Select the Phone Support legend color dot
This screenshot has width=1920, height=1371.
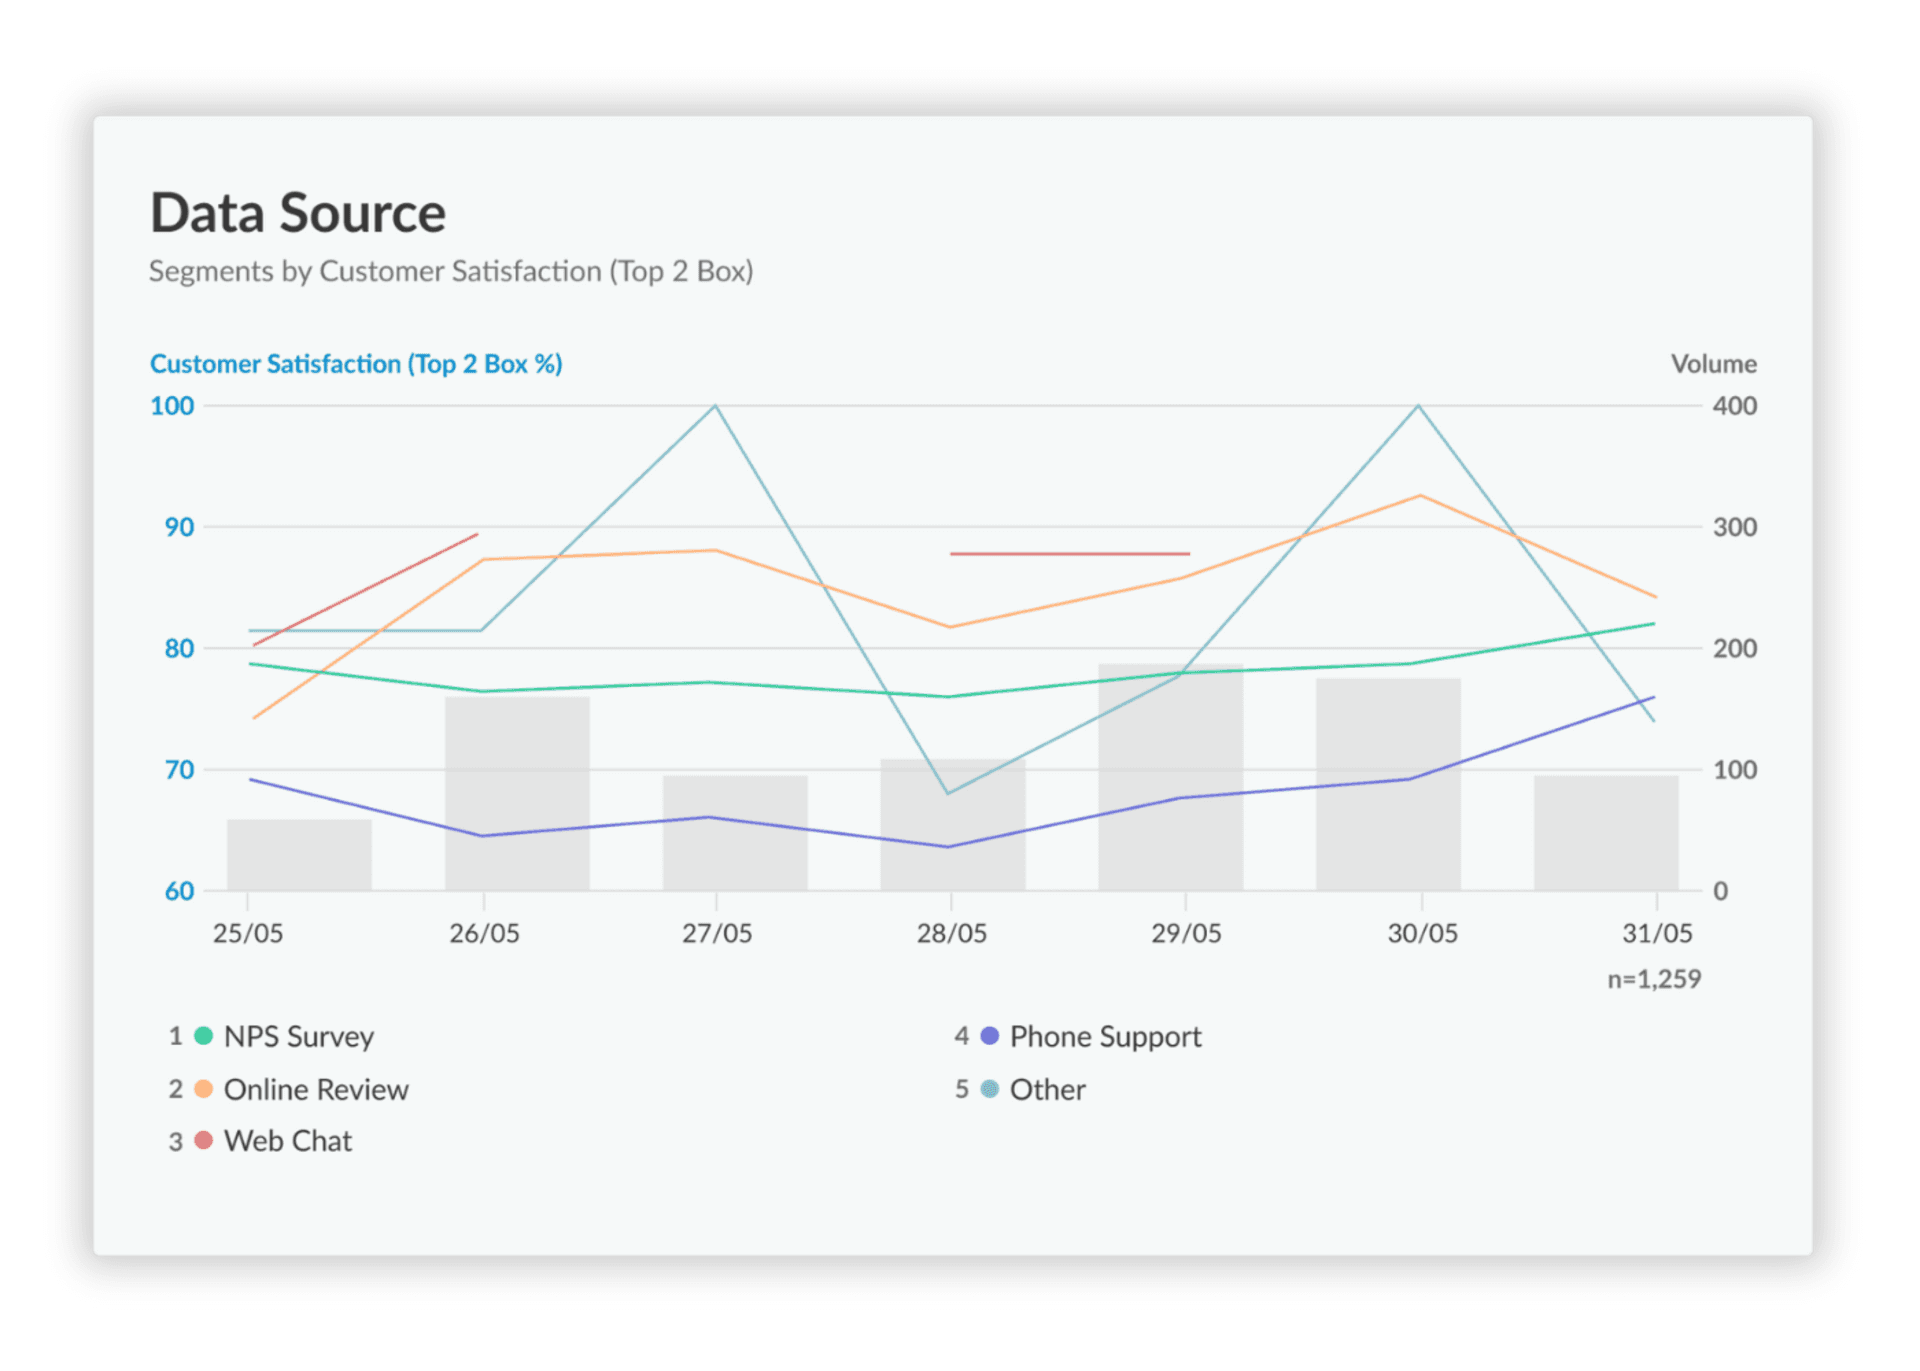(x=988, y=1037)
